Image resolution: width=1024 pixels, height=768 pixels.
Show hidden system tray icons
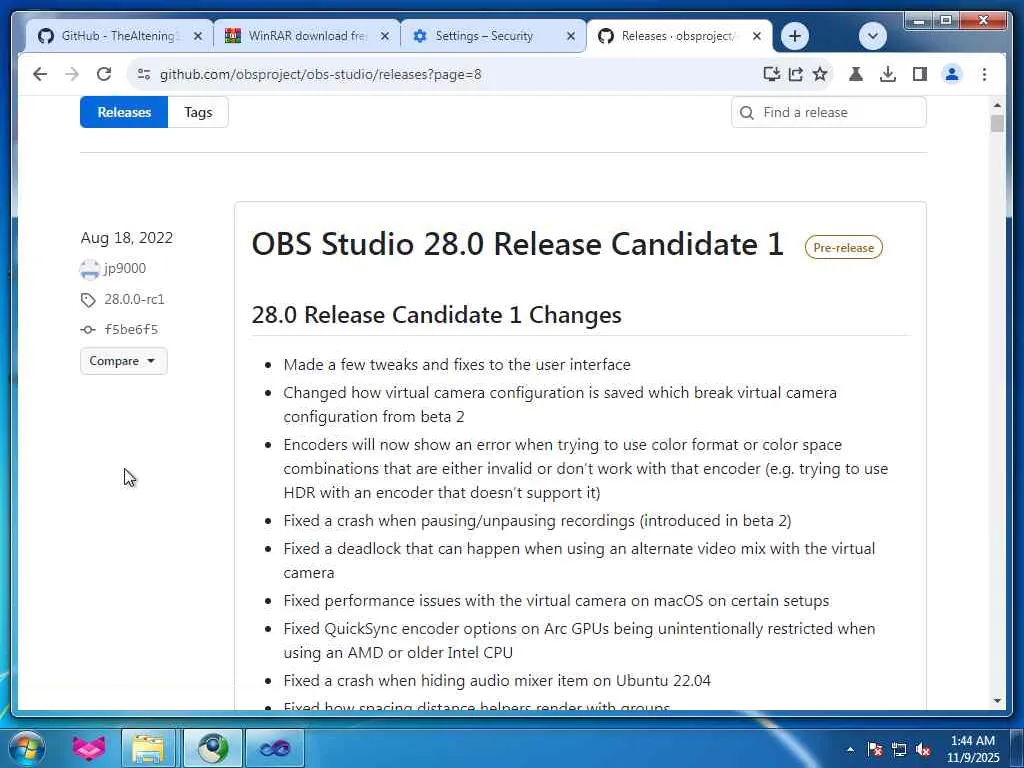[850, 749]
